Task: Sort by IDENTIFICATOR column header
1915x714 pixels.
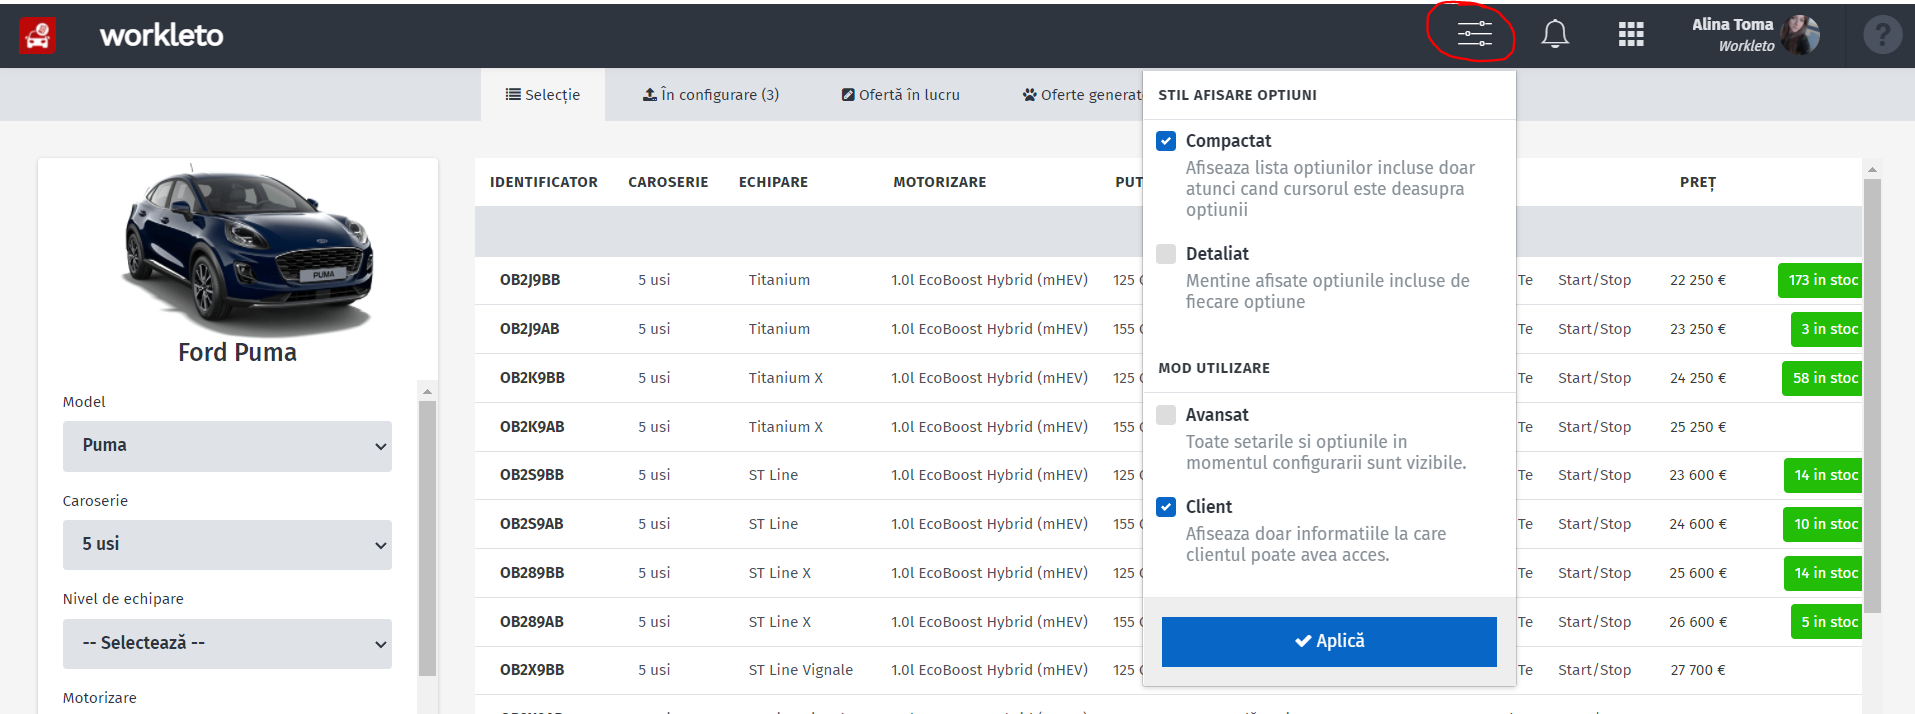Action: coord(544,182)
